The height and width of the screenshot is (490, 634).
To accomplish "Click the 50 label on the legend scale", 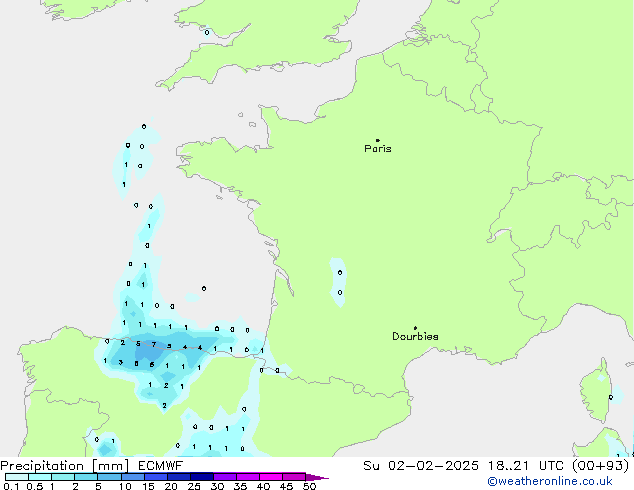I will [x=310, y=487].
